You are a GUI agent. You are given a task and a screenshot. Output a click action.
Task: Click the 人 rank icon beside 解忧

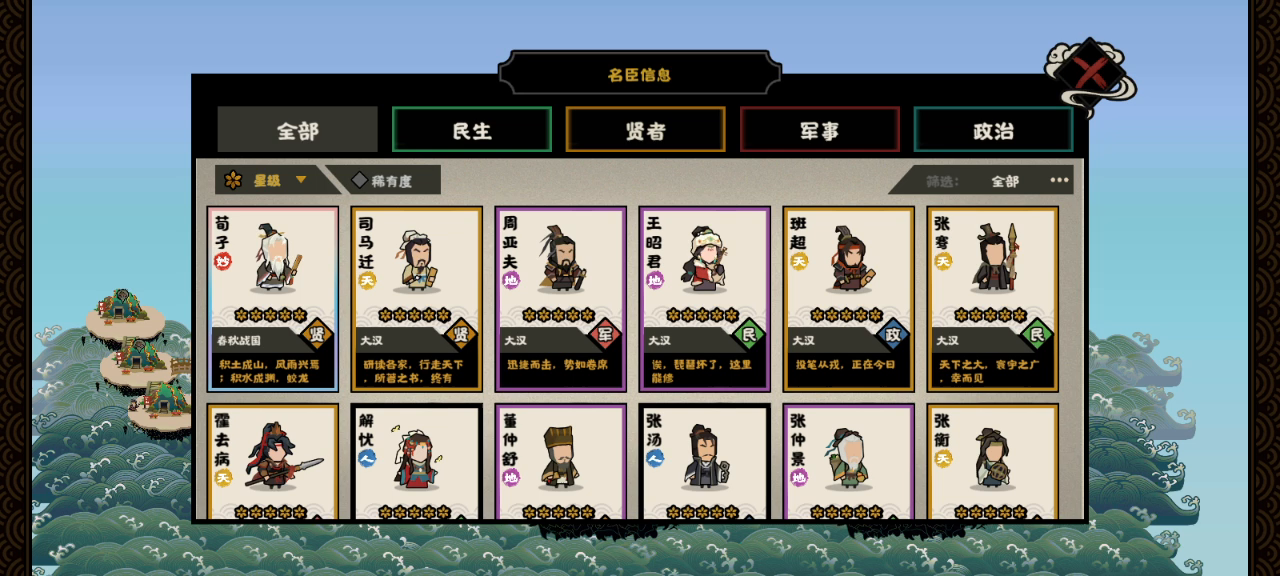(x=367, y=458)
